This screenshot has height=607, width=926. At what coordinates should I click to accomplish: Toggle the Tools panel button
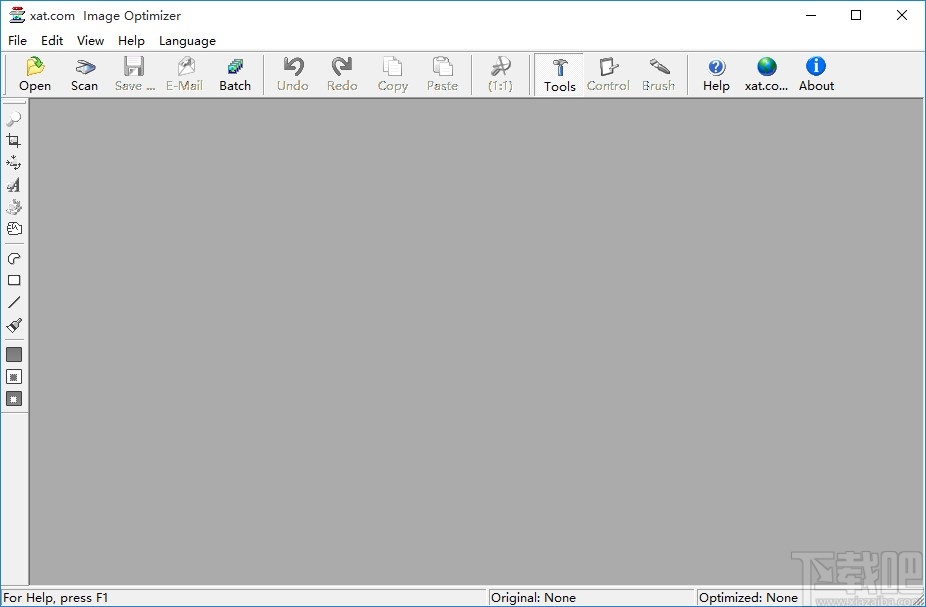click(559, 75)
